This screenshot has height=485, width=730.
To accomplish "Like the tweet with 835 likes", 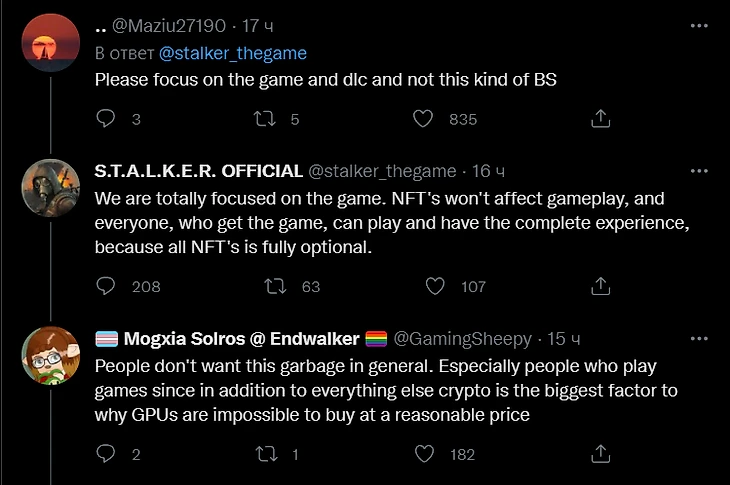I will [424, 119].
